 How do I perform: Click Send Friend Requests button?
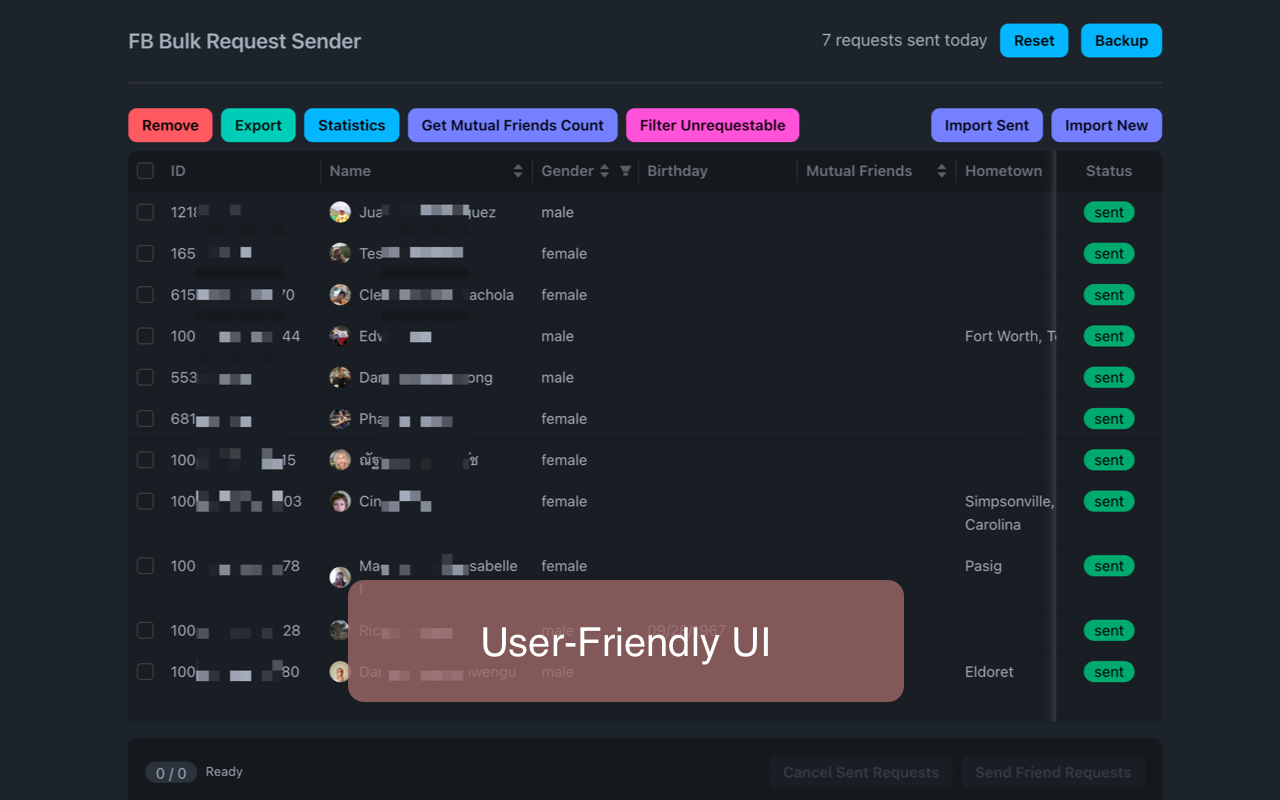click(x=1053, y=772)
